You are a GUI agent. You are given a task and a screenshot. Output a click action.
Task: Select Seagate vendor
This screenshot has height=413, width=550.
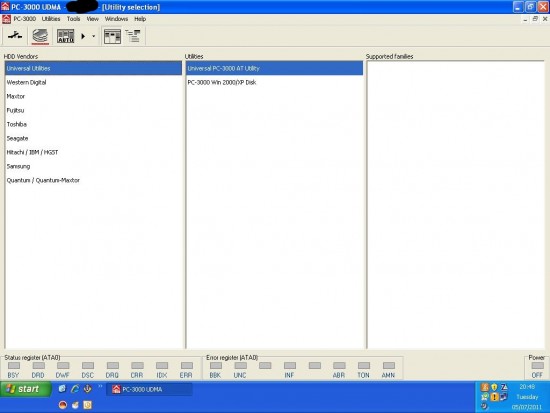click(x=94, y=138)
